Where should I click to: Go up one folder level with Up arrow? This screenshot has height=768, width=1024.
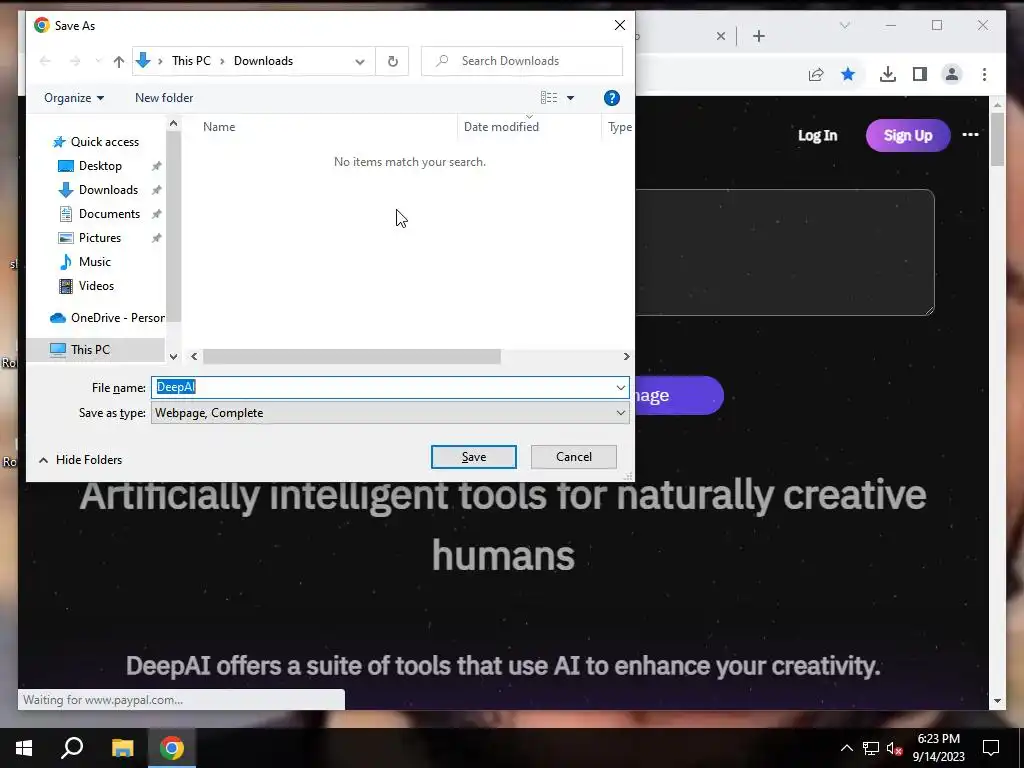pos(118,61)
